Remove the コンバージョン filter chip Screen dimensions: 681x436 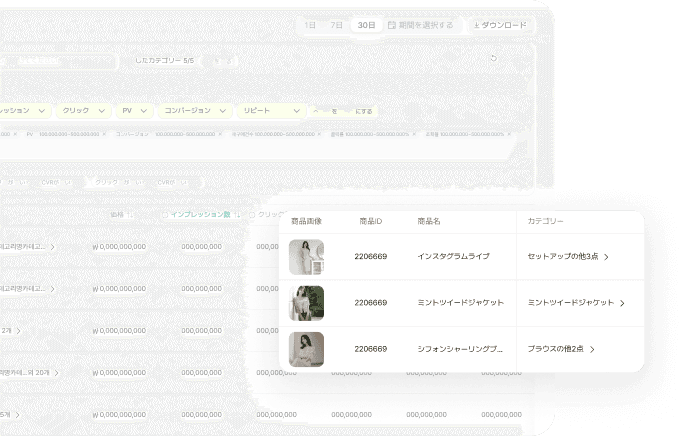(x=220, y=134)
